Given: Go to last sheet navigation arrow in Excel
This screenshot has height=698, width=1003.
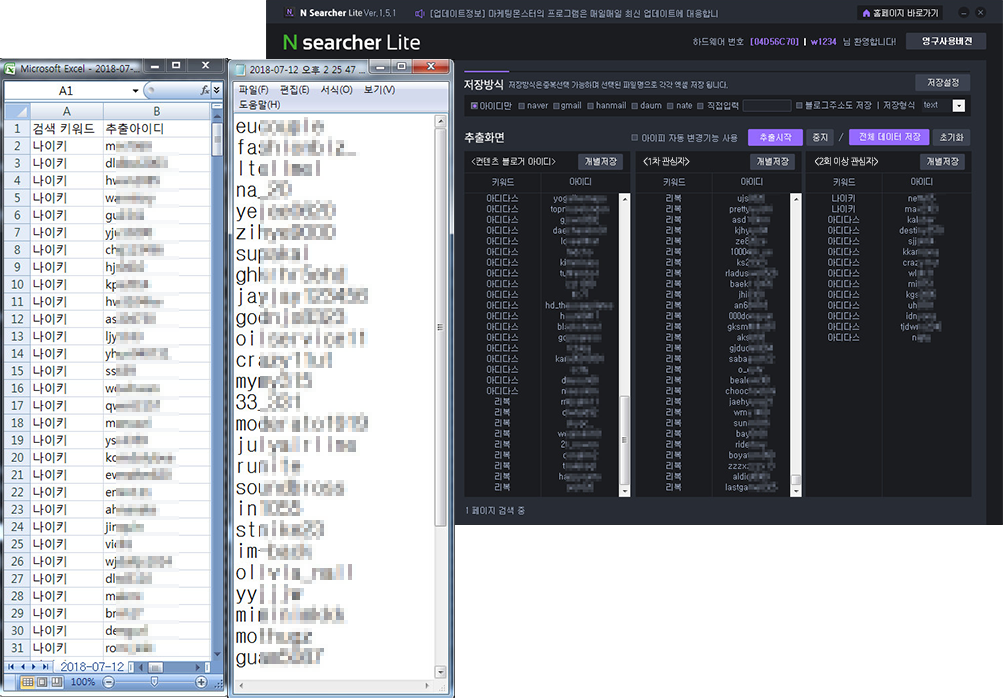Looking at the screenshot, I should [45, 667].
